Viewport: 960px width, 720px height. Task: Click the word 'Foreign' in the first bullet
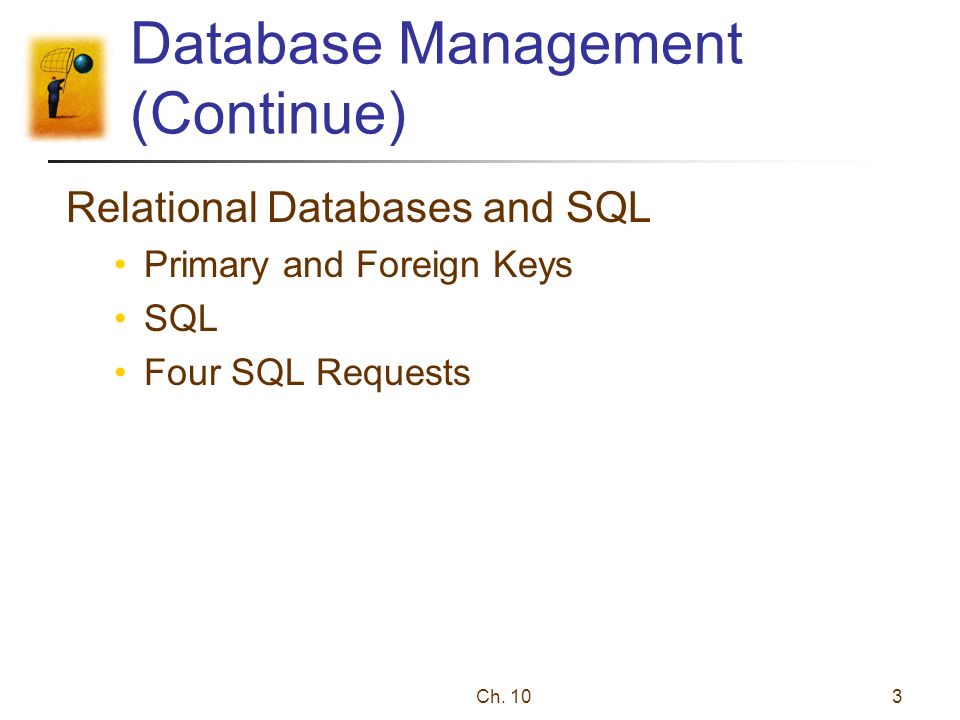[418, 266]
